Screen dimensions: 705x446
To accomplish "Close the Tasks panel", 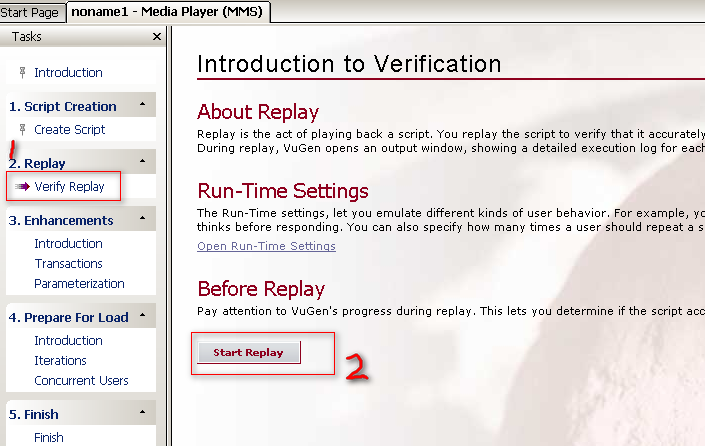I will pos(156,36).
